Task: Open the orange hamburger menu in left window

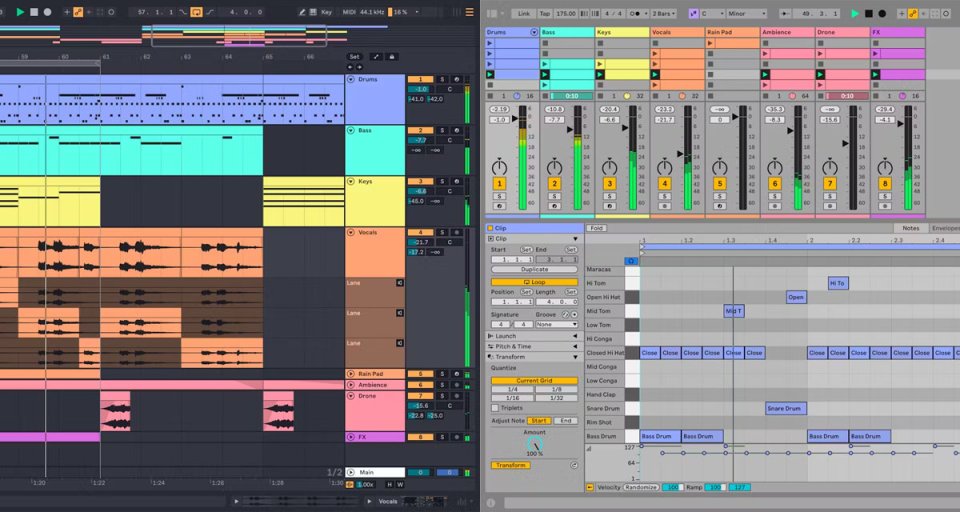Action: 470,12
